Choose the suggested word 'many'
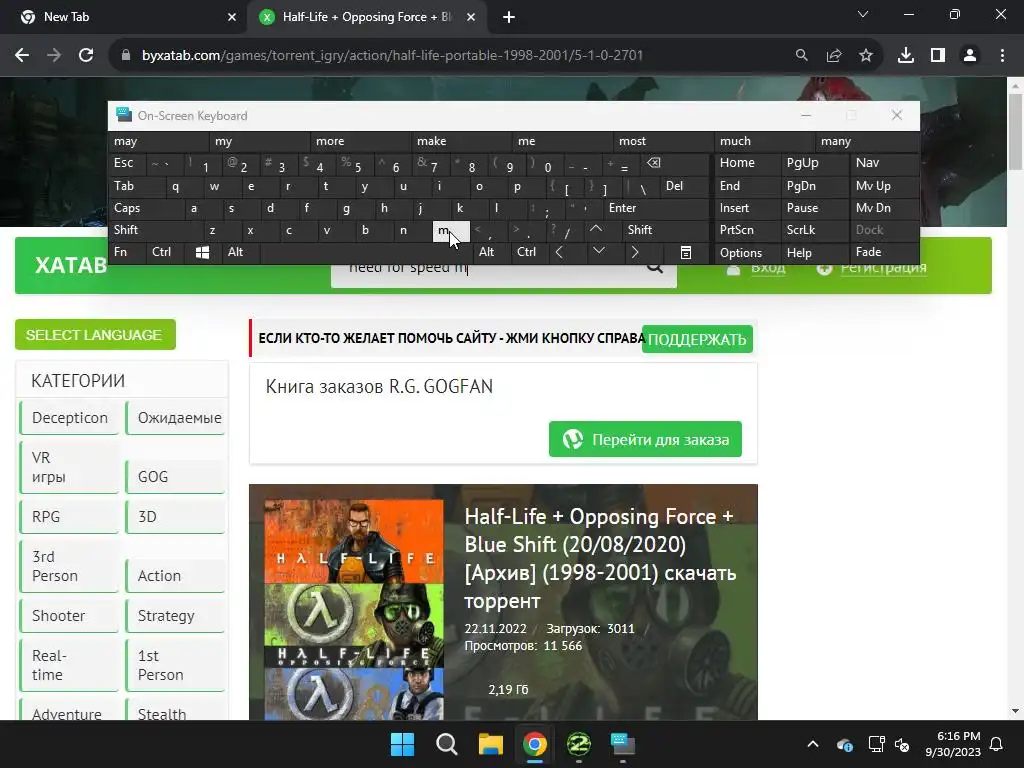1024x768 pixels. [x=867, y=141]
